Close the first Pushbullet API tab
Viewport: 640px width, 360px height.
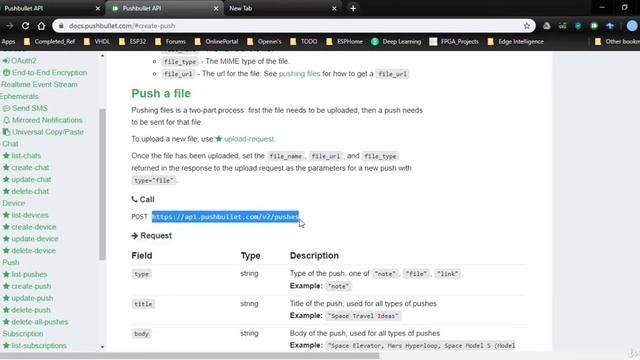coord(98,8)
